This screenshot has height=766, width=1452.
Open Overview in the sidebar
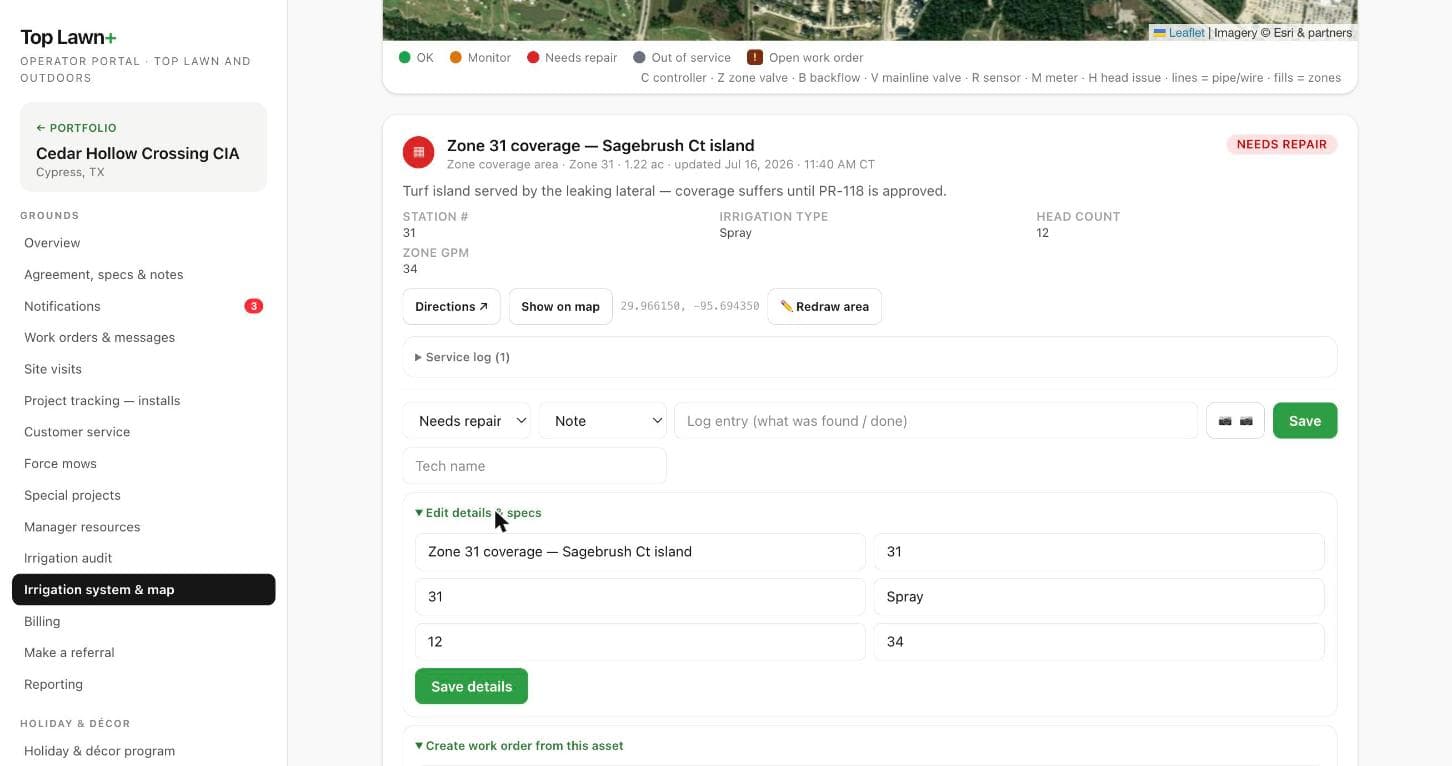[144, 243]
